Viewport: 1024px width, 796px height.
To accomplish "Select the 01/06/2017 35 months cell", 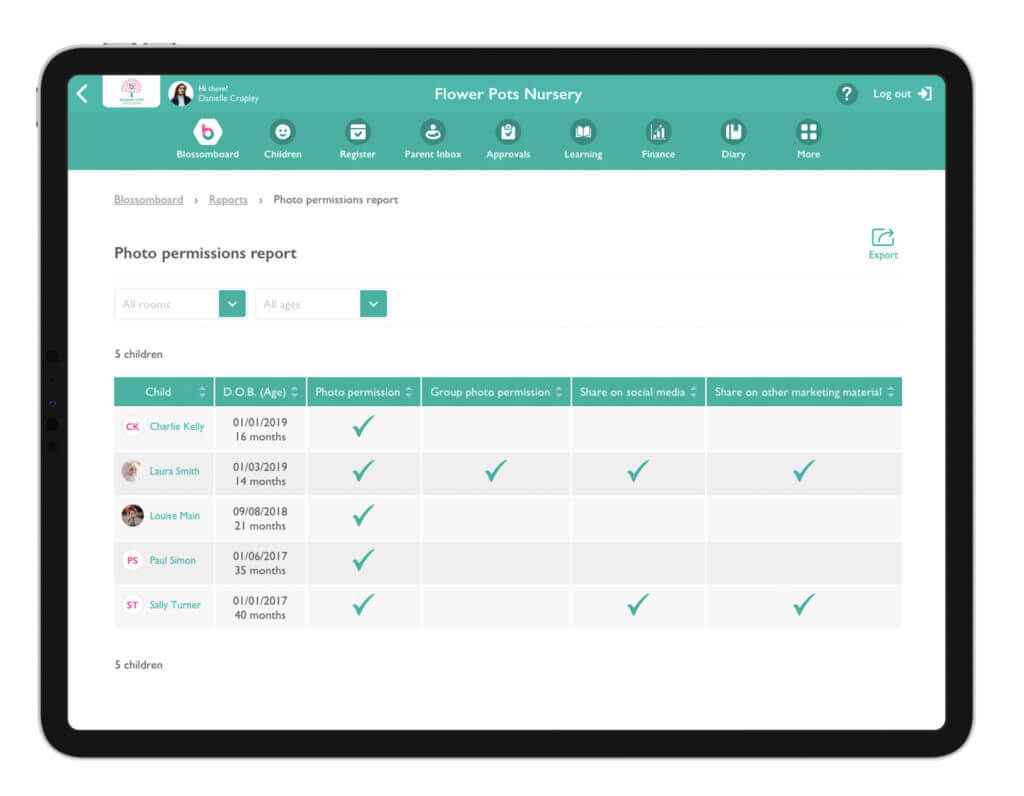I will click(260, 563).
